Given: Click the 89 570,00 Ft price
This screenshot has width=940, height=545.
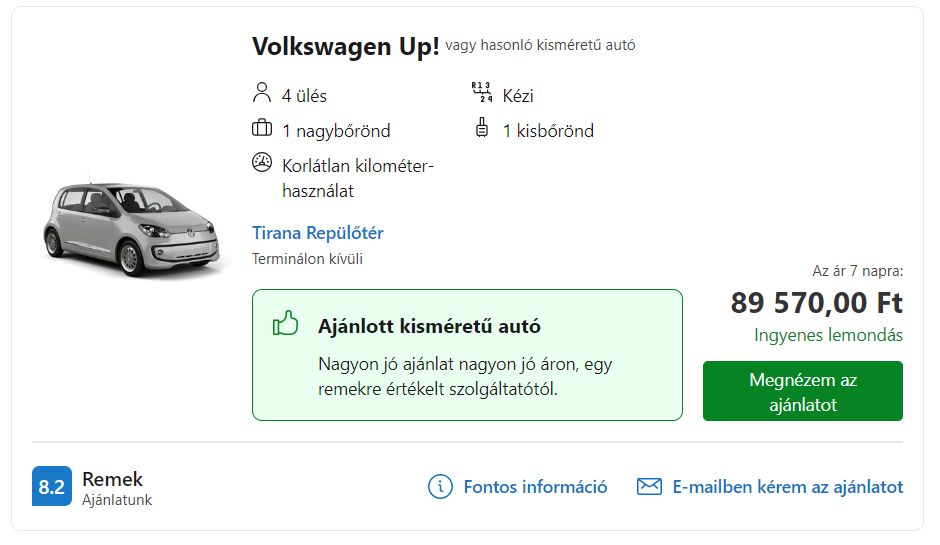Looking at the screenshot, I should [817, 303].
